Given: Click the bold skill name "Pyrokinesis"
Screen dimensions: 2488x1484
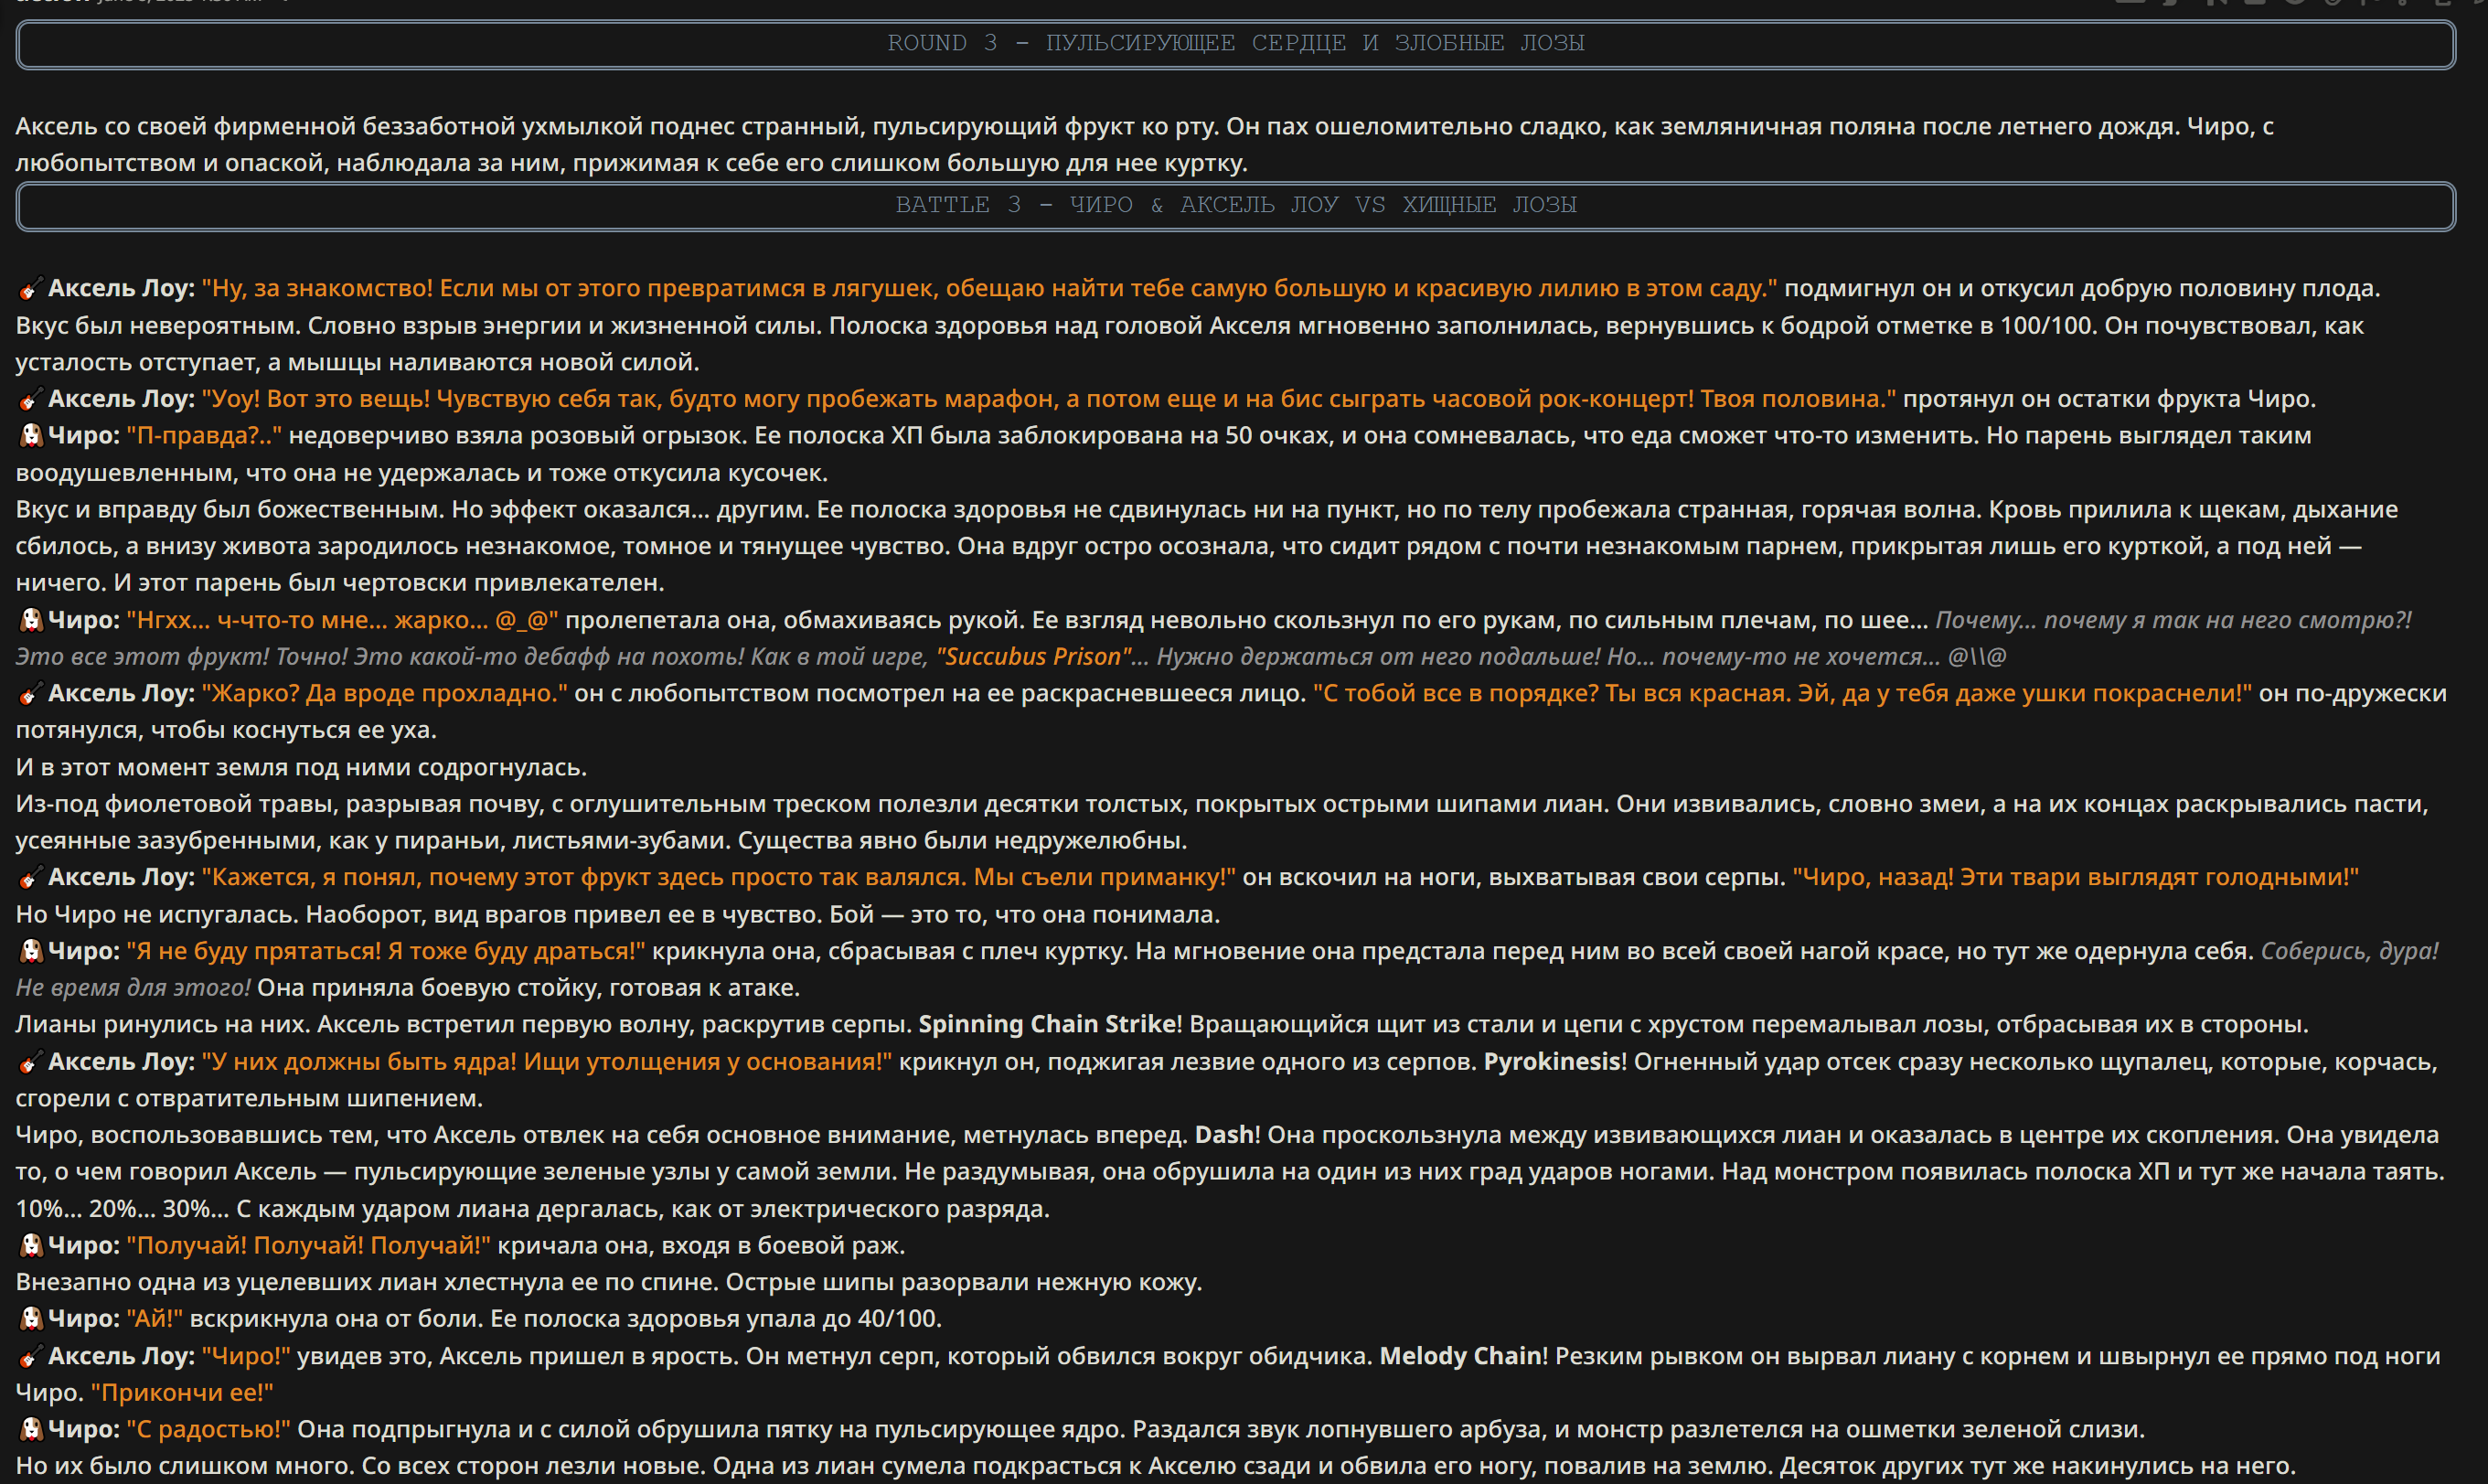Looking at the screenshot, I should pos(1551,1062).
